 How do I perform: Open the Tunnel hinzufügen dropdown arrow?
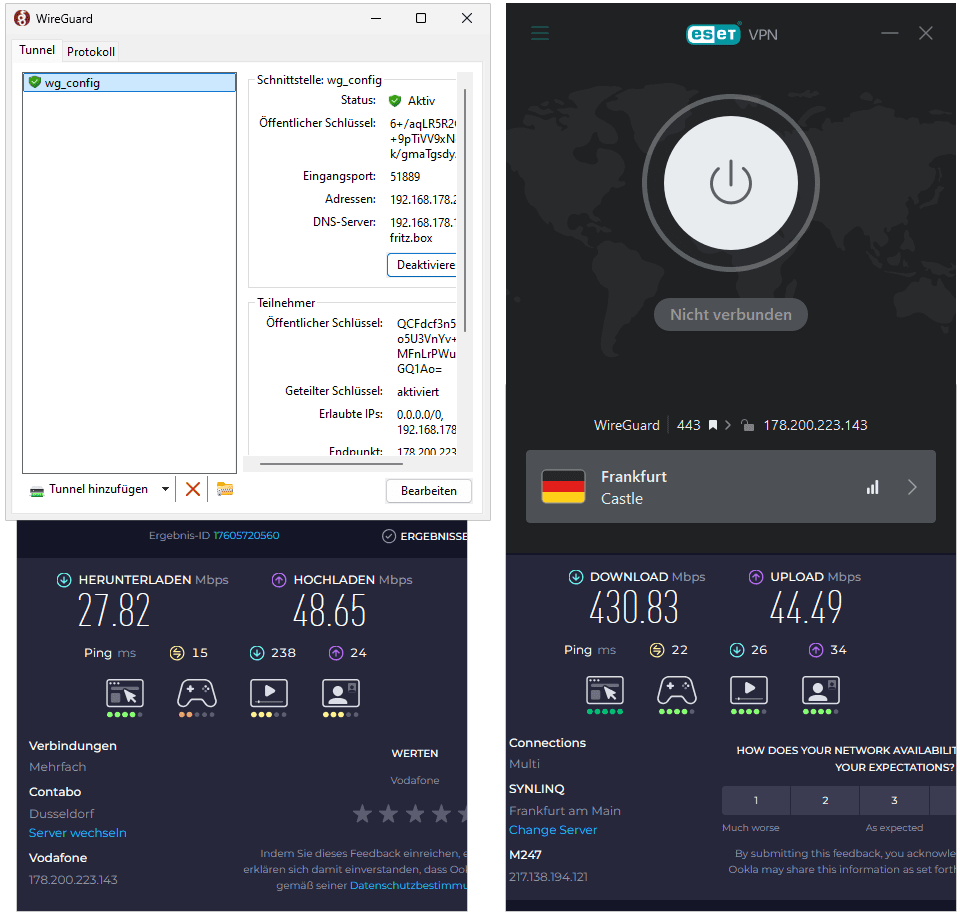[x=165, y=489]
